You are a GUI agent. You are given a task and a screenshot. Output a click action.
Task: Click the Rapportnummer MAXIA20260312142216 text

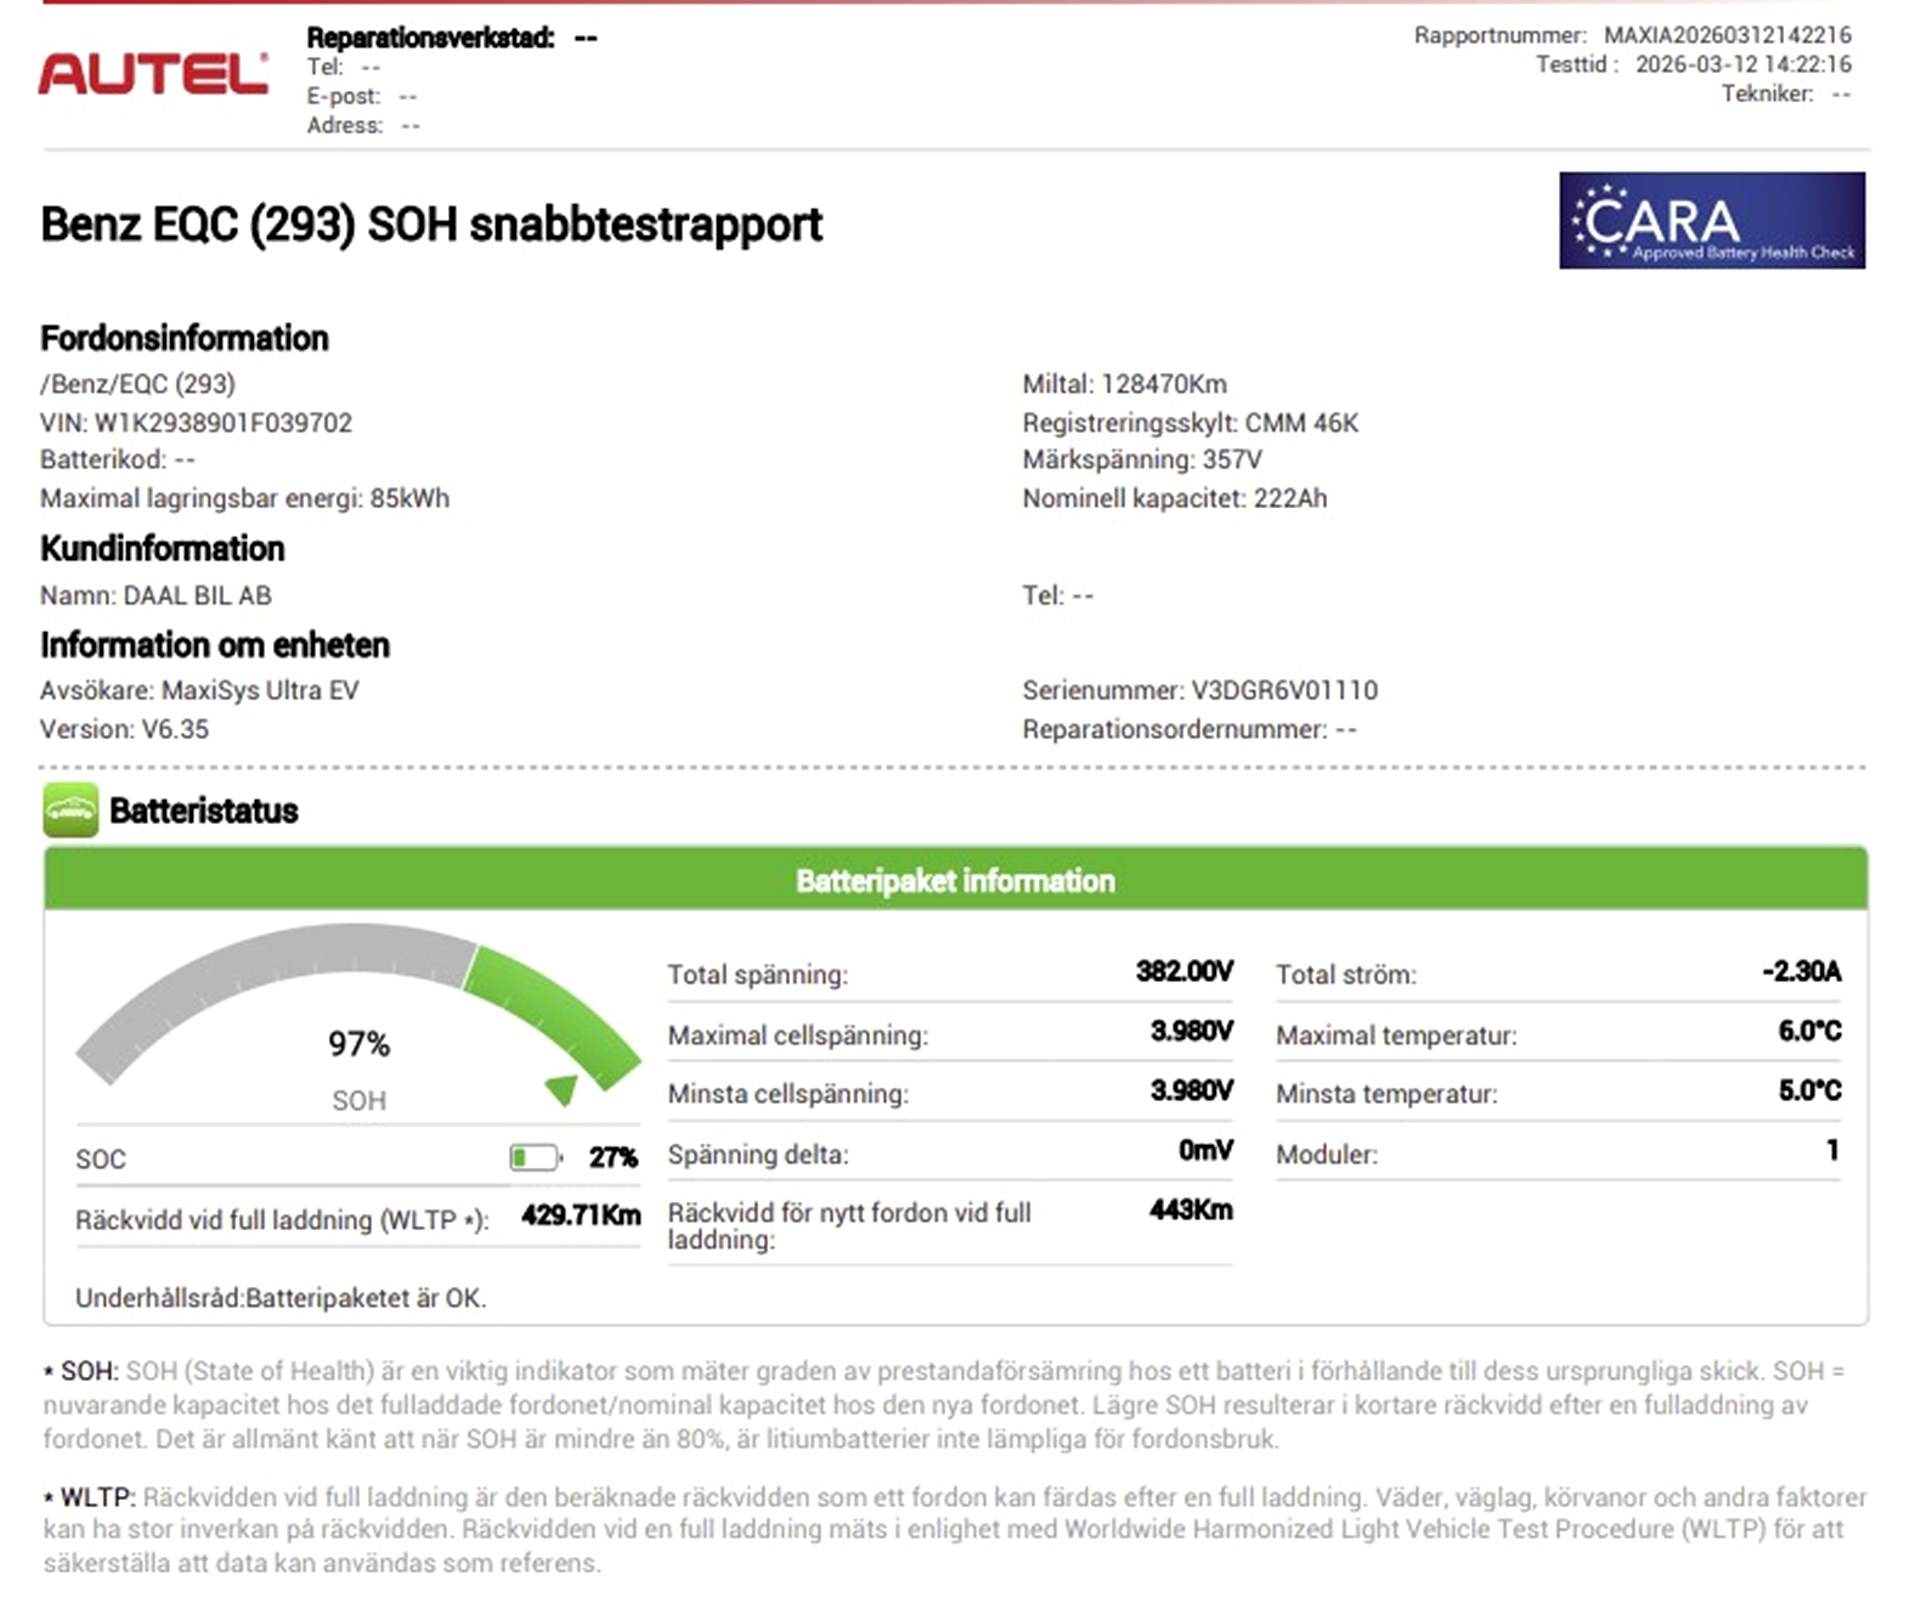point(1727,35)
